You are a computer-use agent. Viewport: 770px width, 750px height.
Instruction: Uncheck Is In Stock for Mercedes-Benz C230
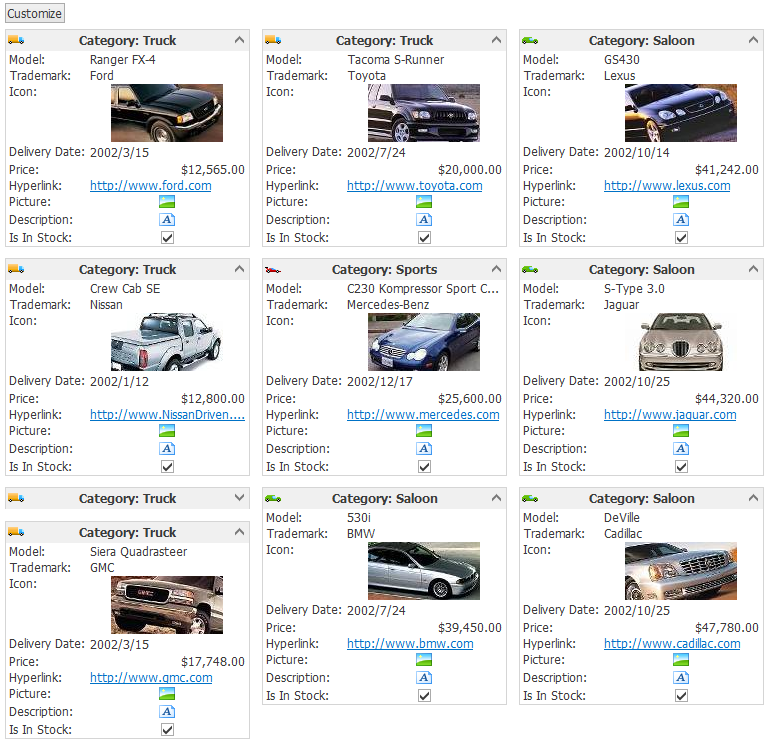(x=424, y=467)
